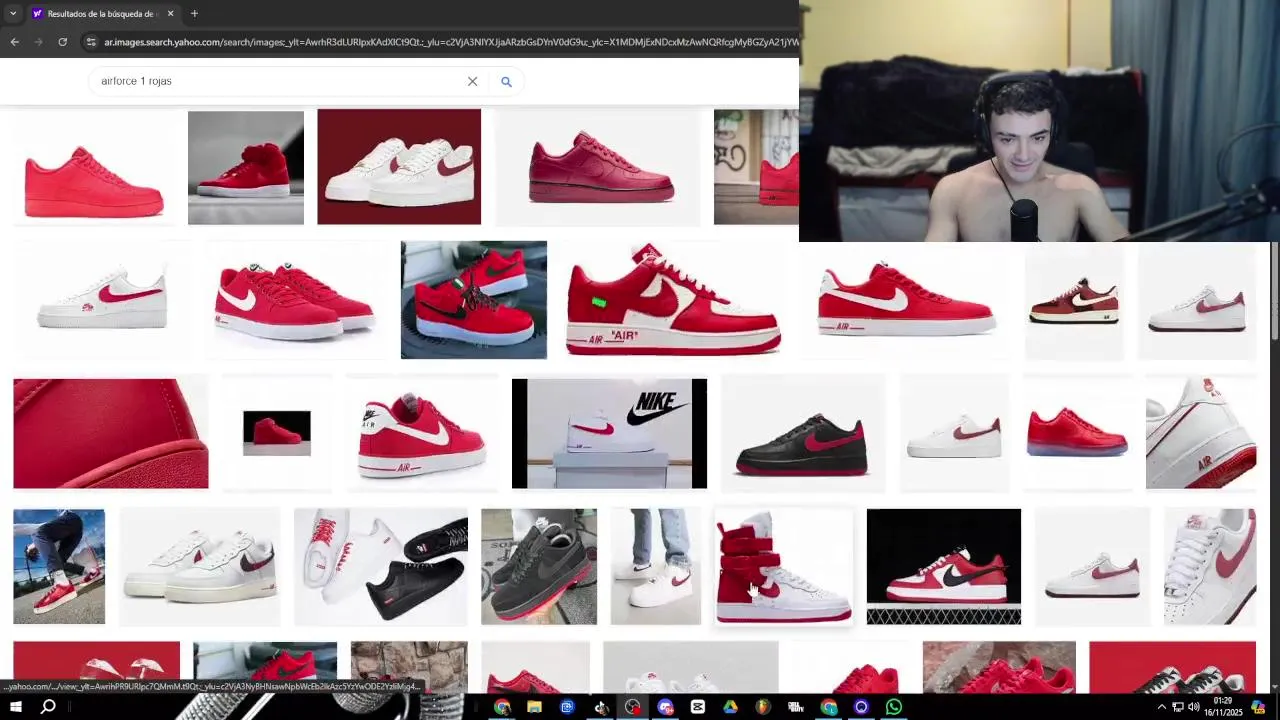Screen dimensions: 1280x720
Task: Open the red leather close-up image
Action: point(111,433)
